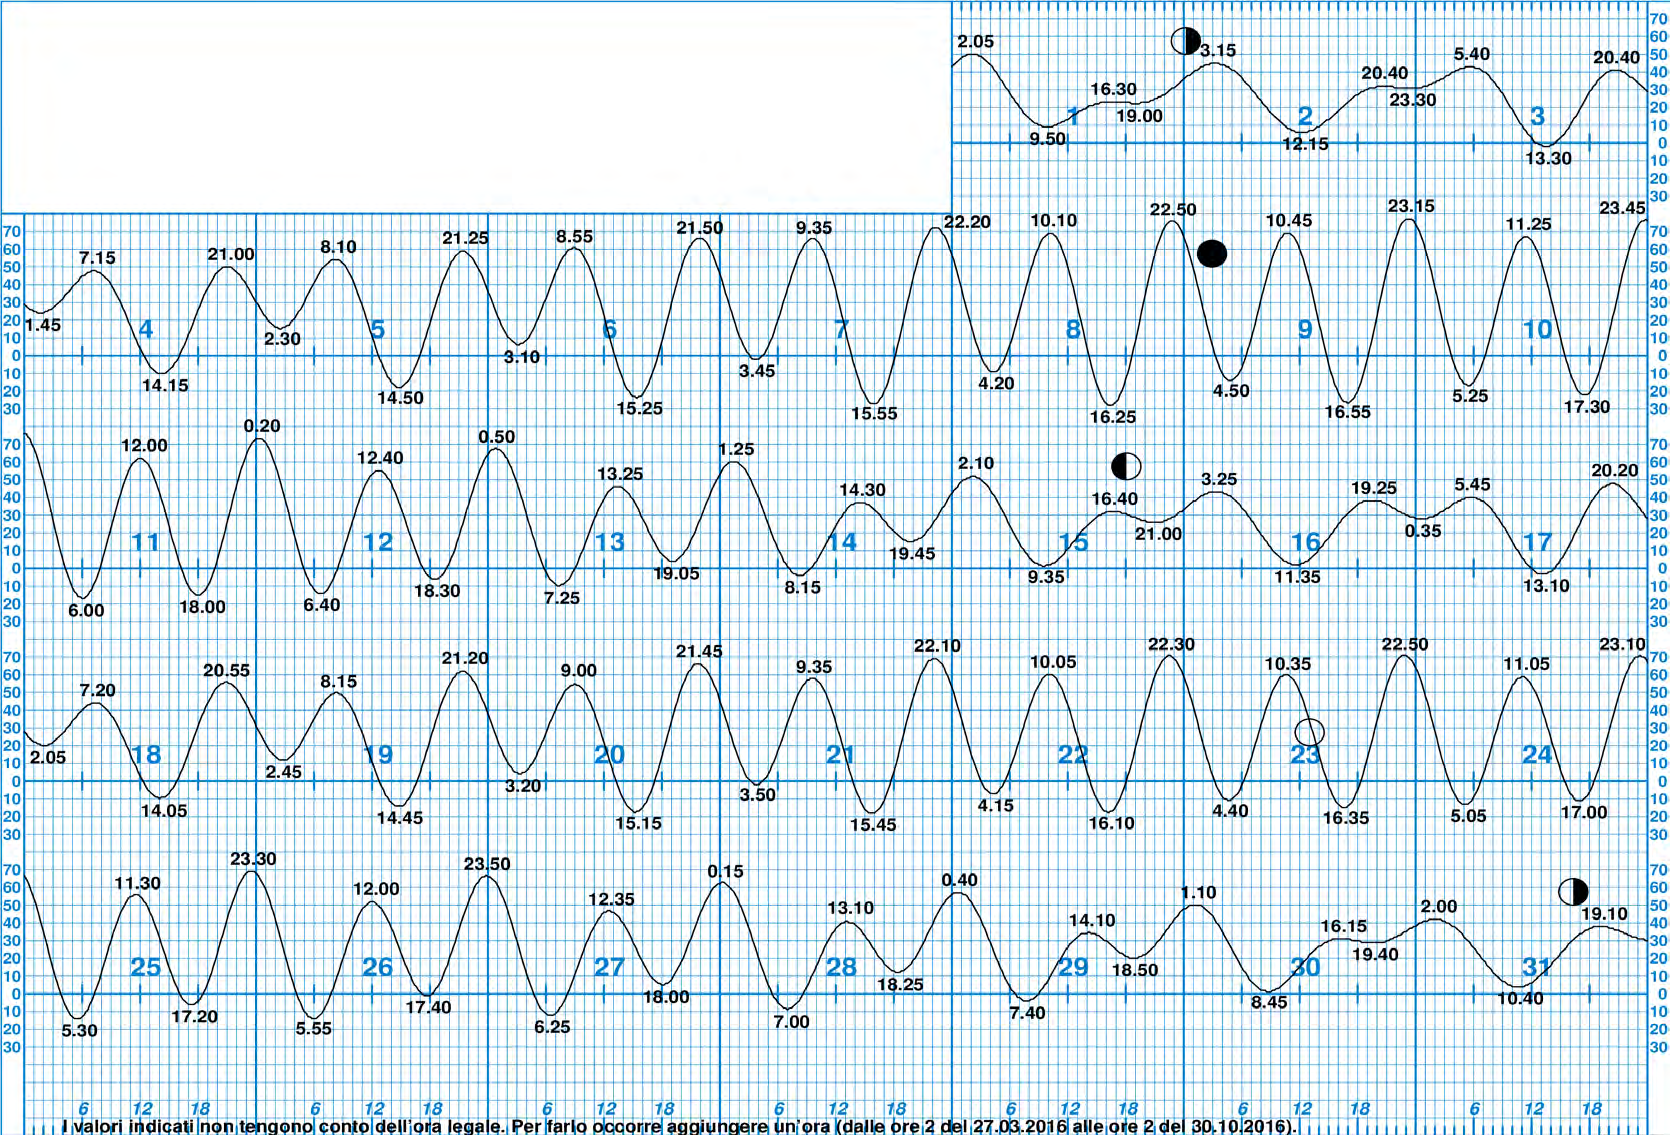Click the tide time 0.35
Screen dimensions: 1670x1135
click(1423, 531)
